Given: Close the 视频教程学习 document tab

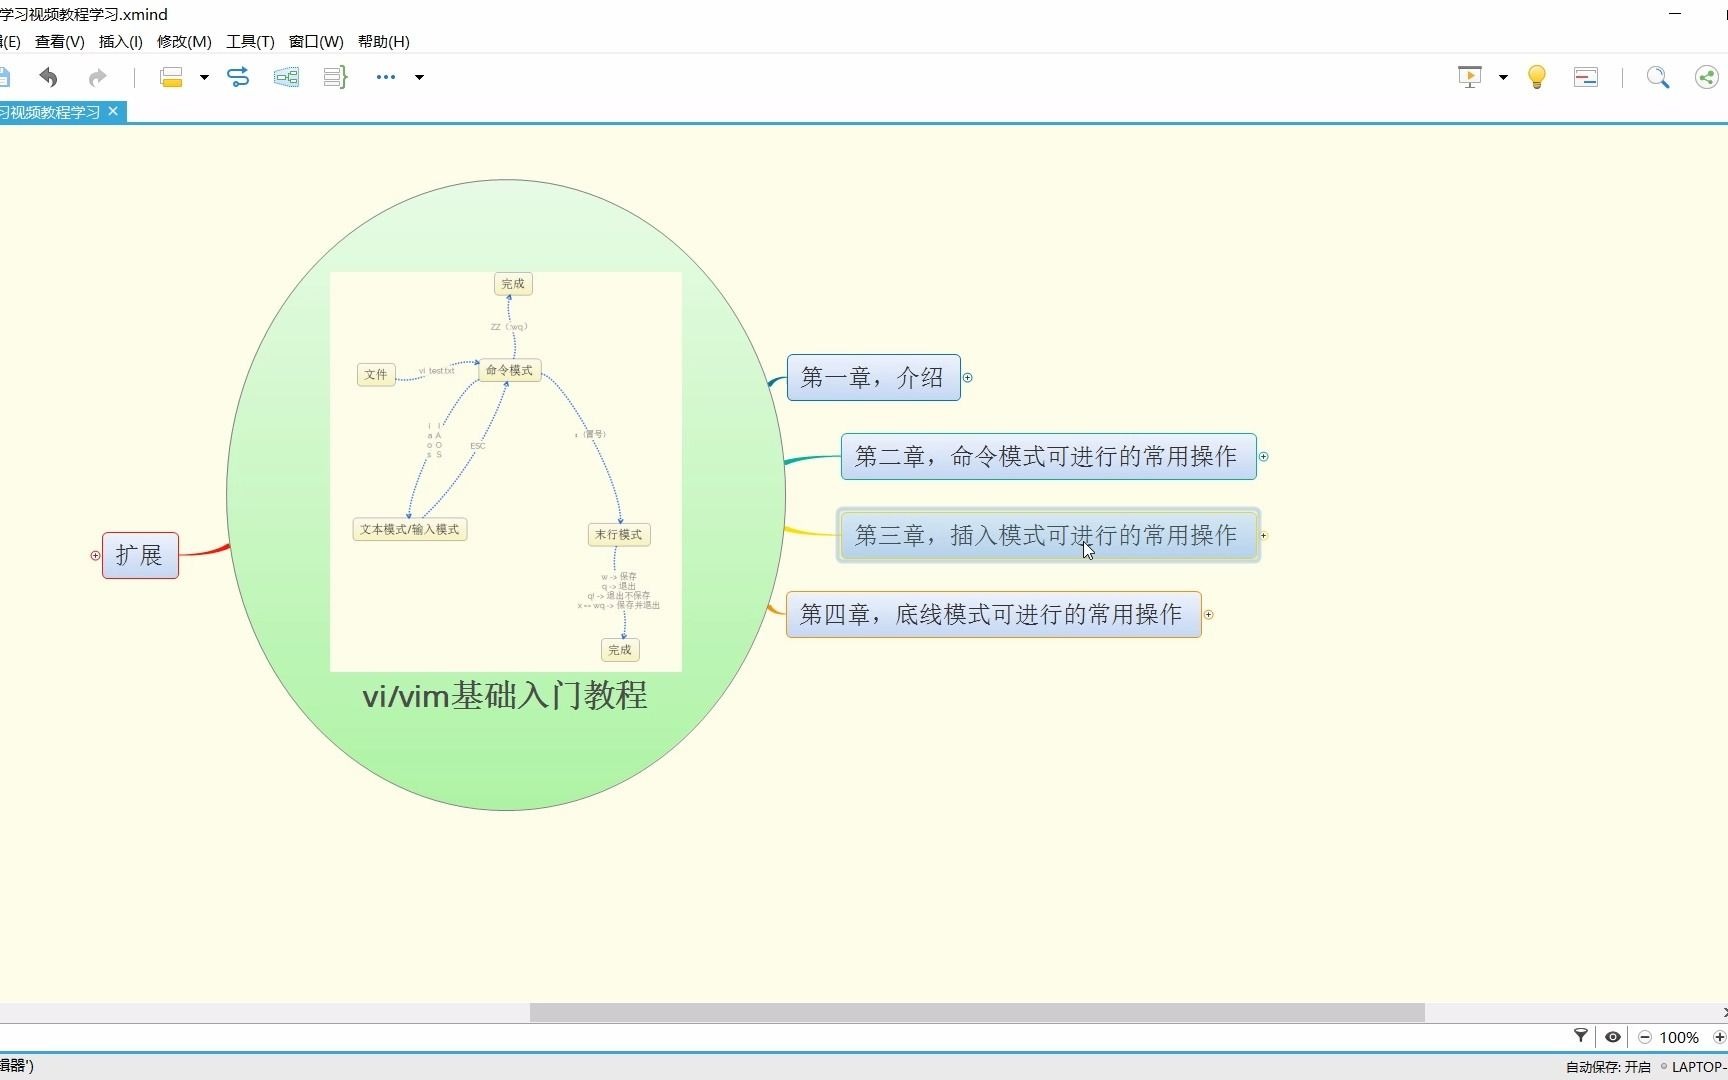Looking at the screenshot, I should click(113, 111).
